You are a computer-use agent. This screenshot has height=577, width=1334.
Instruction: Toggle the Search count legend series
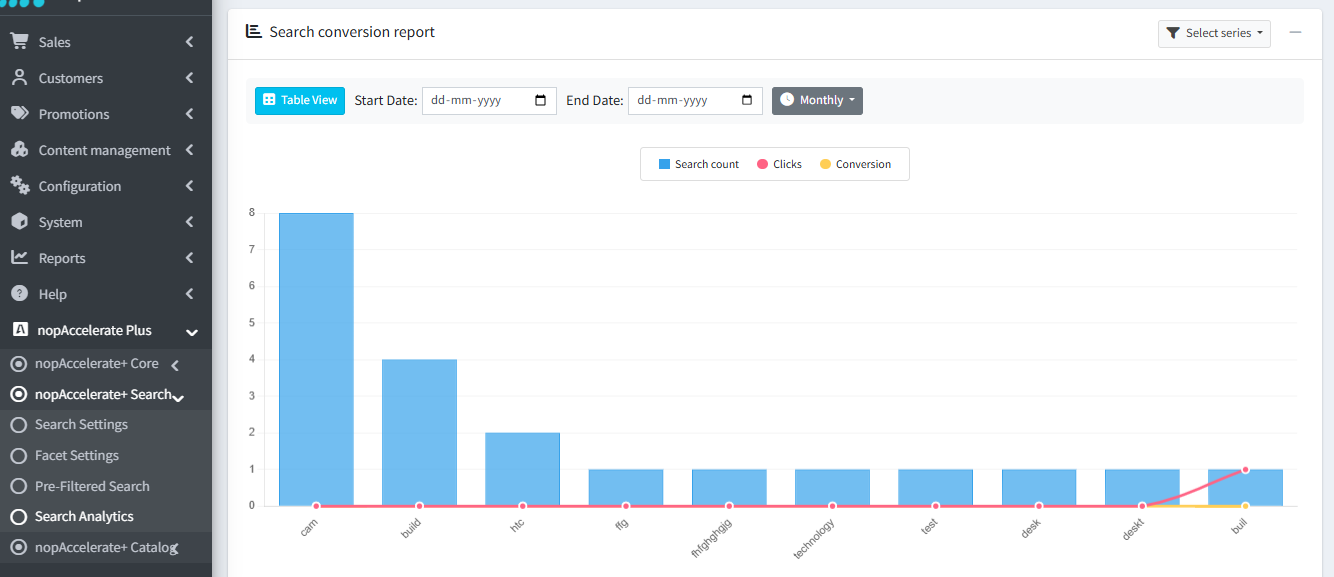(x=698, y=164)
